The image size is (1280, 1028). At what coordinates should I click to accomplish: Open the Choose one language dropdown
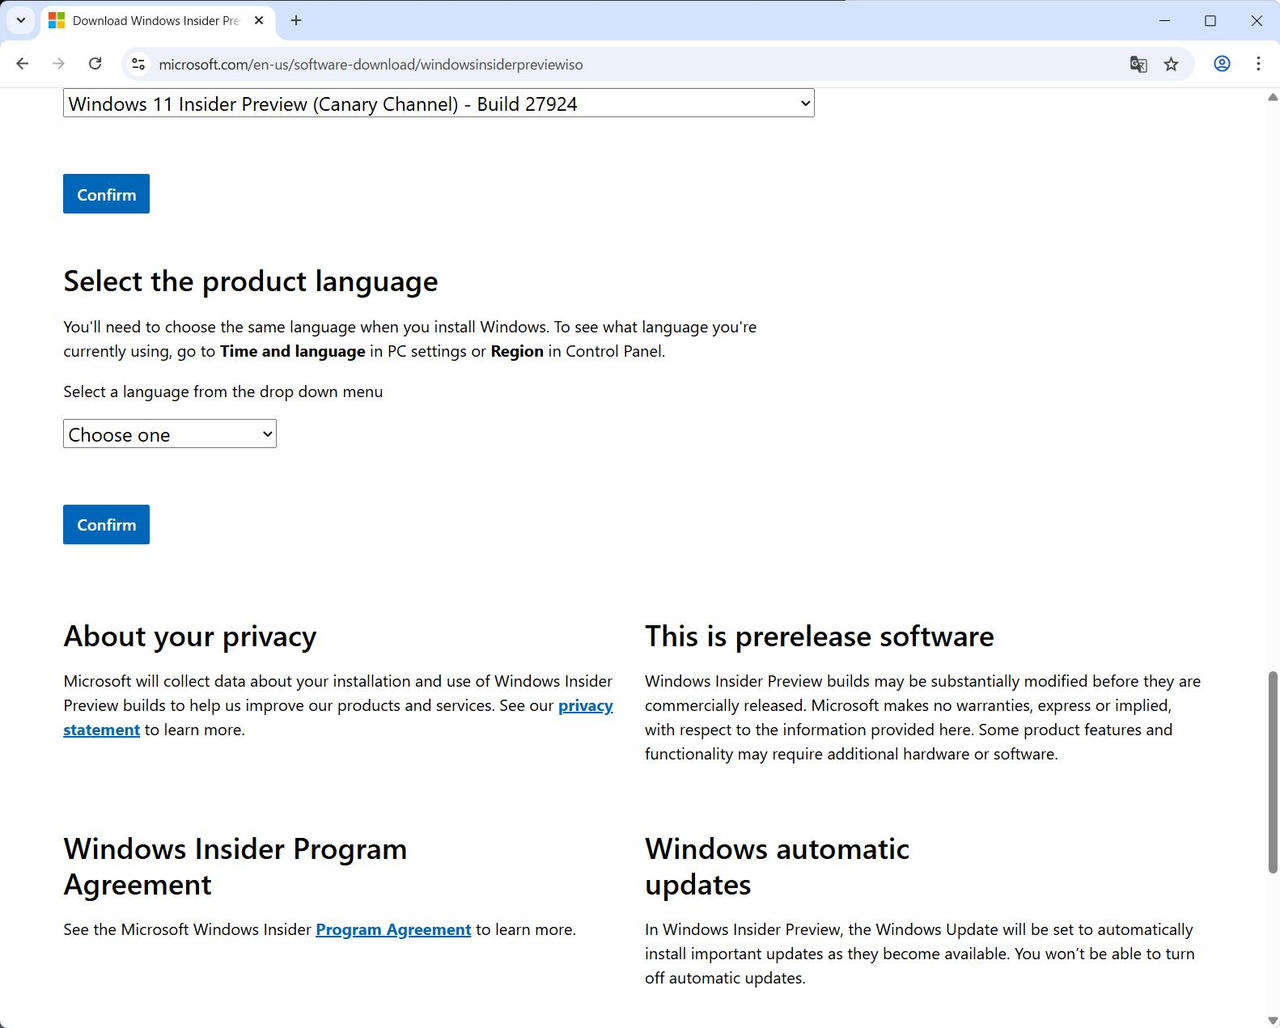170,434
